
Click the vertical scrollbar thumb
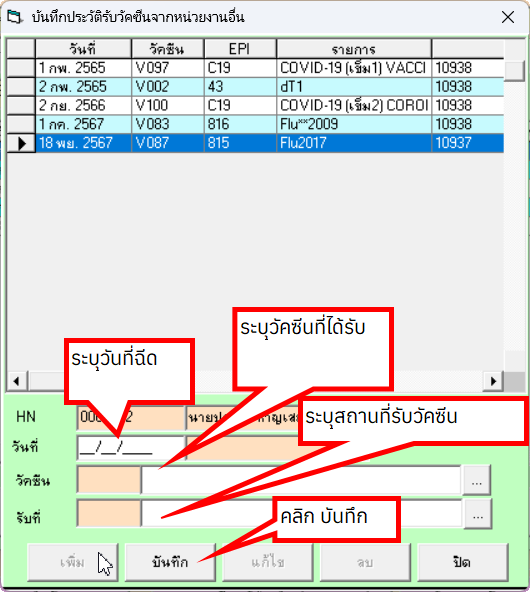tap(514, 71)
